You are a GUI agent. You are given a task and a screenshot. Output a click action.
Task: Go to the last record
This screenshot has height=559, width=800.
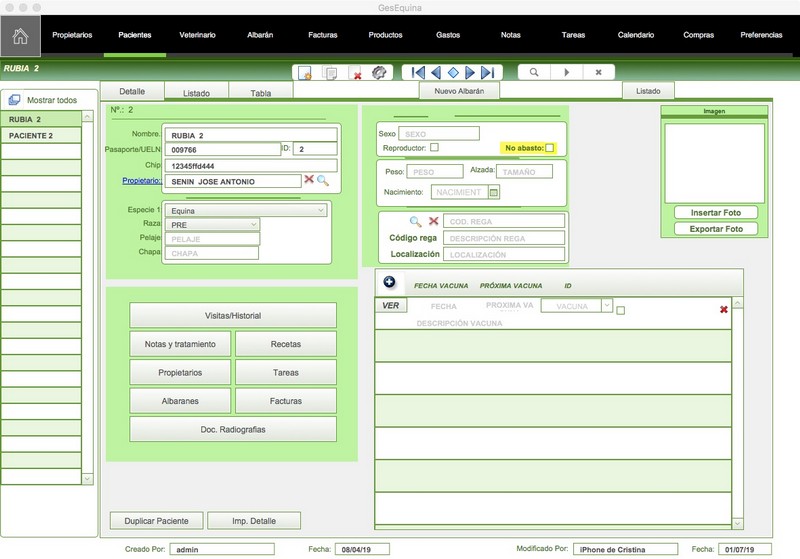[x=487, y=73]
